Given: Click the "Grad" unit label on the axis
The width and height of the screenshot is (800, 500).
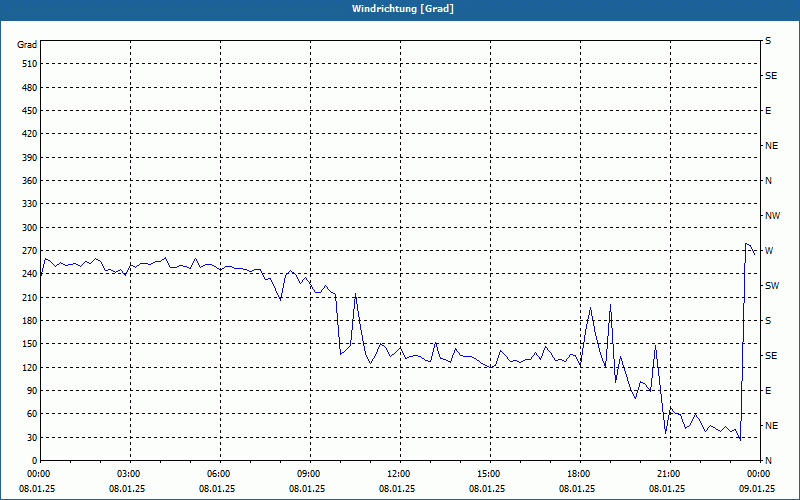Looking at the screenshot, I should coord(27,45).
